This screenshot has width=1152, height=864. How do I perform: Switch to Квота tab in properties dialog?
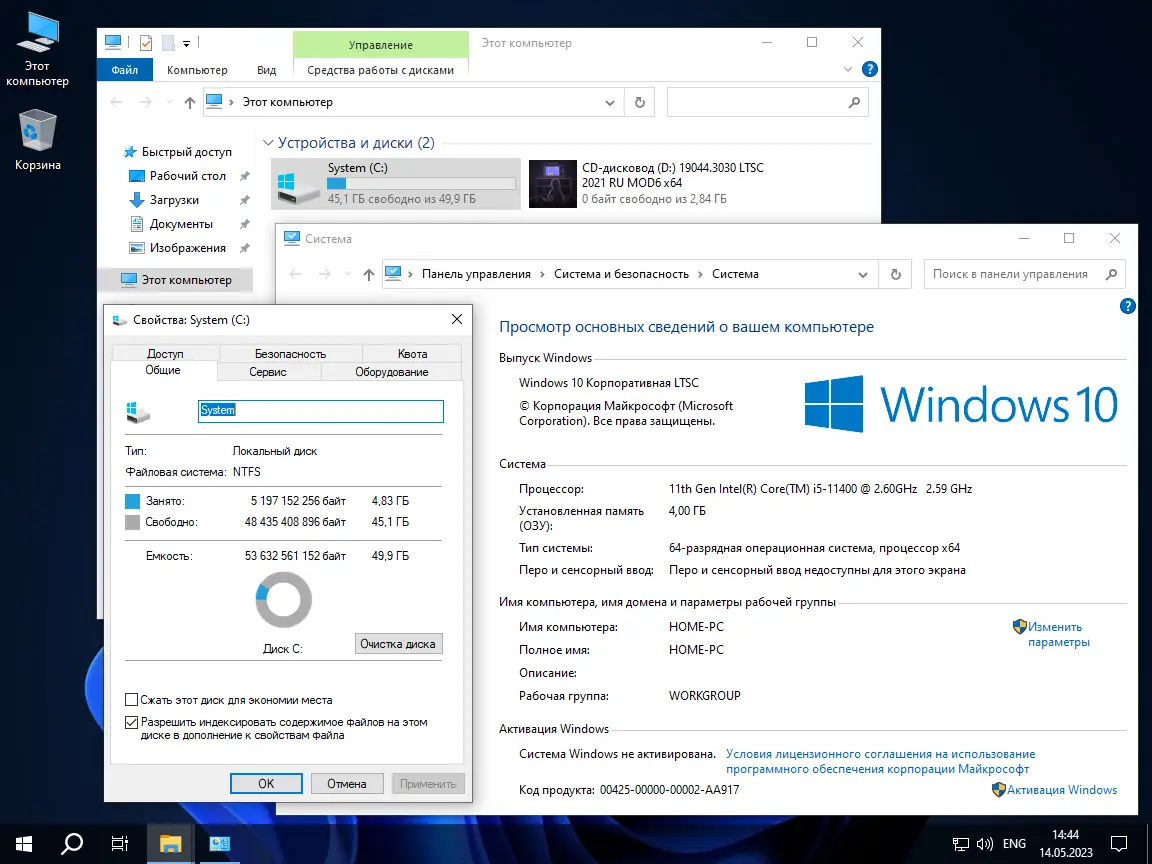click(412, 353)
